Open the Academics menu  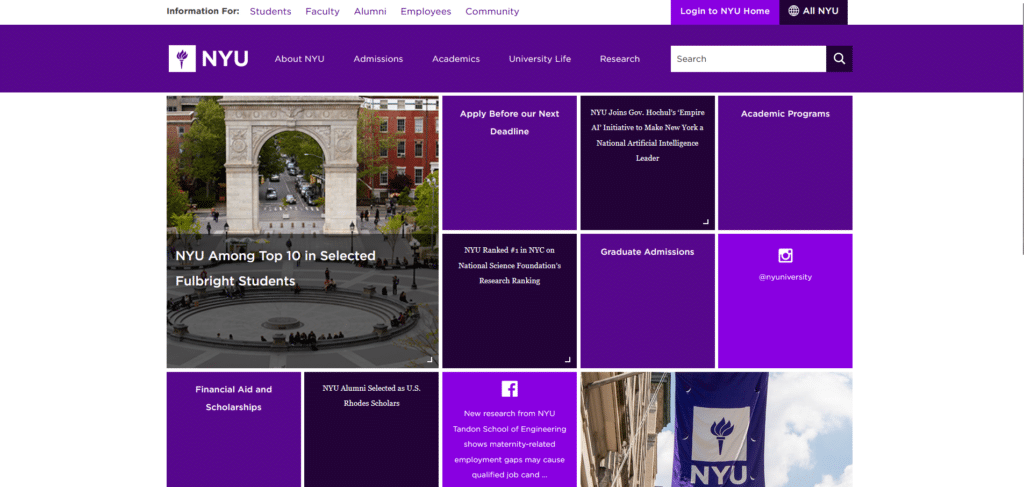click(456, 59)
